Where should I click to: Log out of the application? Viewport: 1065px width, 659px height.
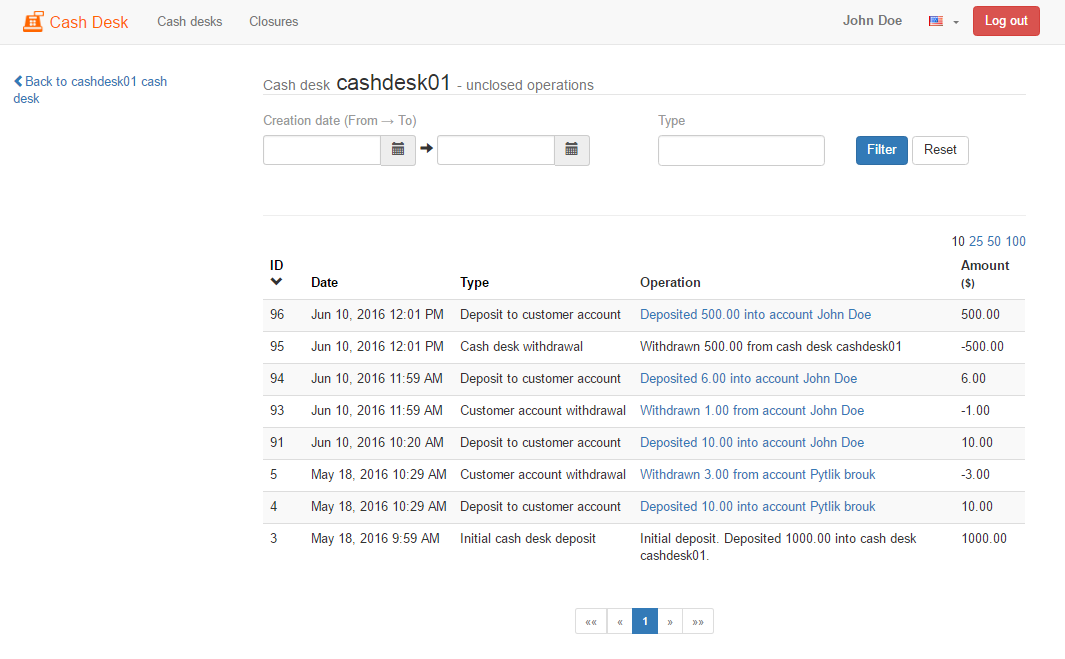coord(1005,21)
